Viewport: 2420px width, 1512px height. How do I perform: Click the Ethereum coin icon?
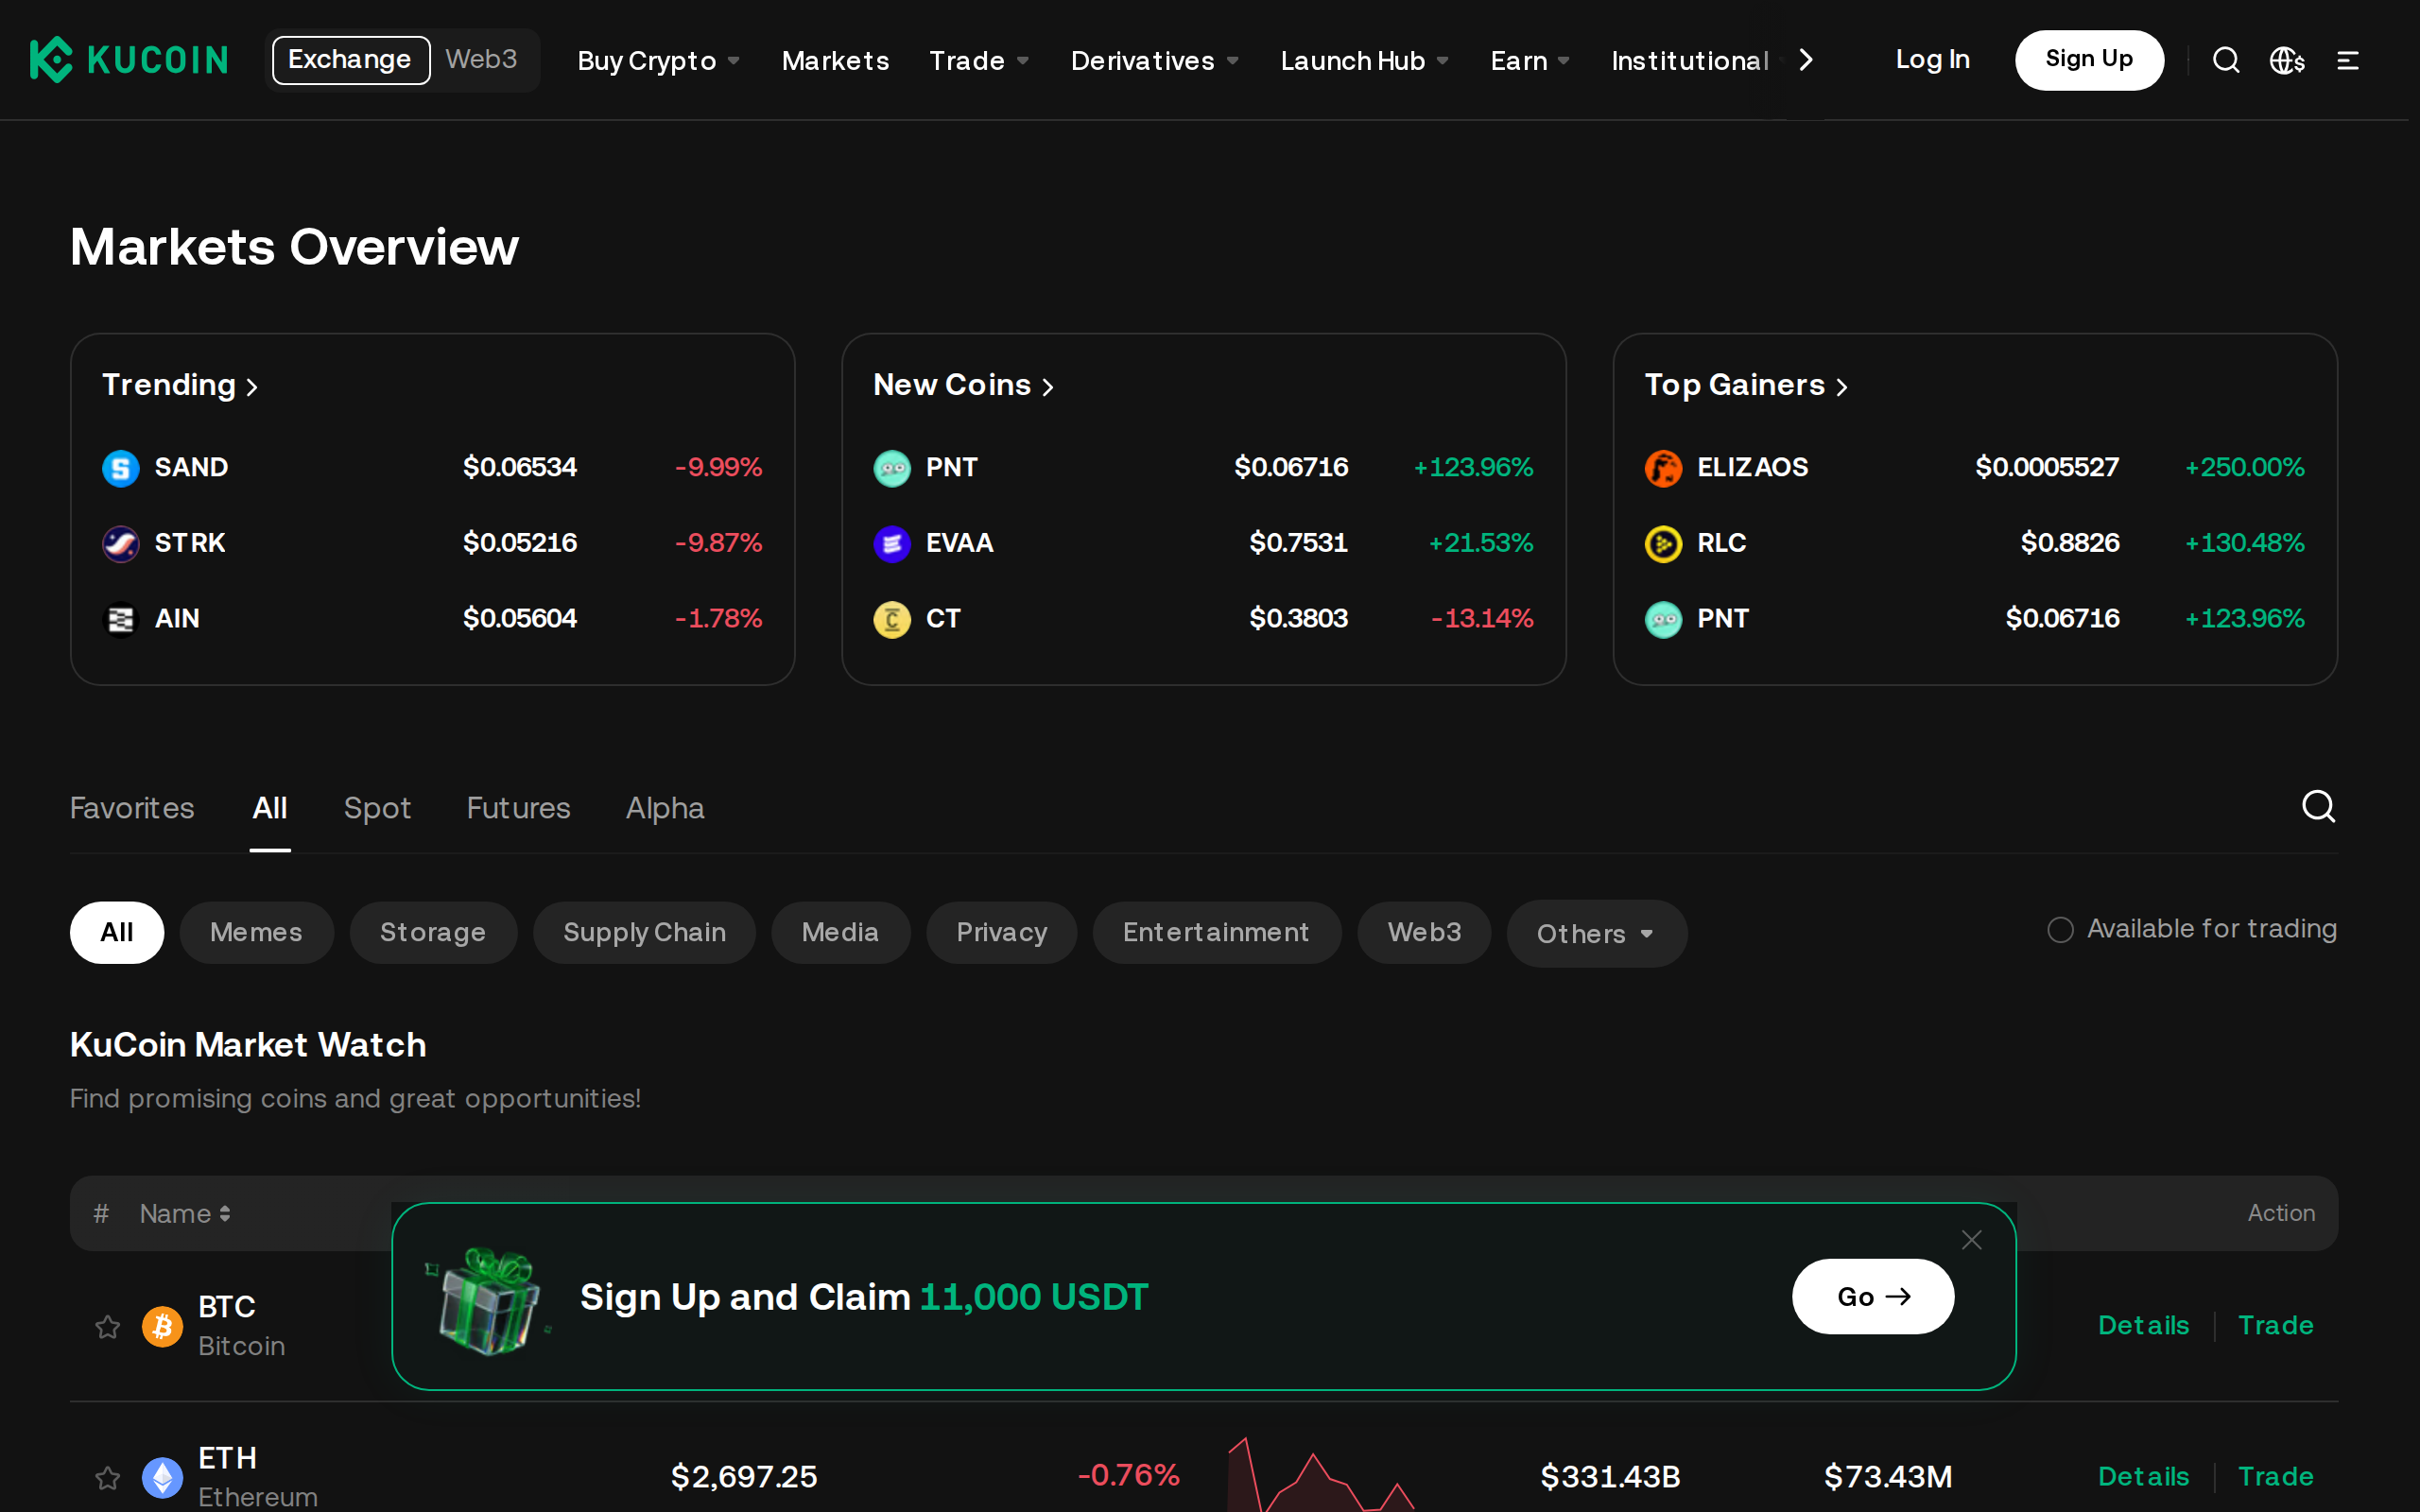coord(162,1477)
